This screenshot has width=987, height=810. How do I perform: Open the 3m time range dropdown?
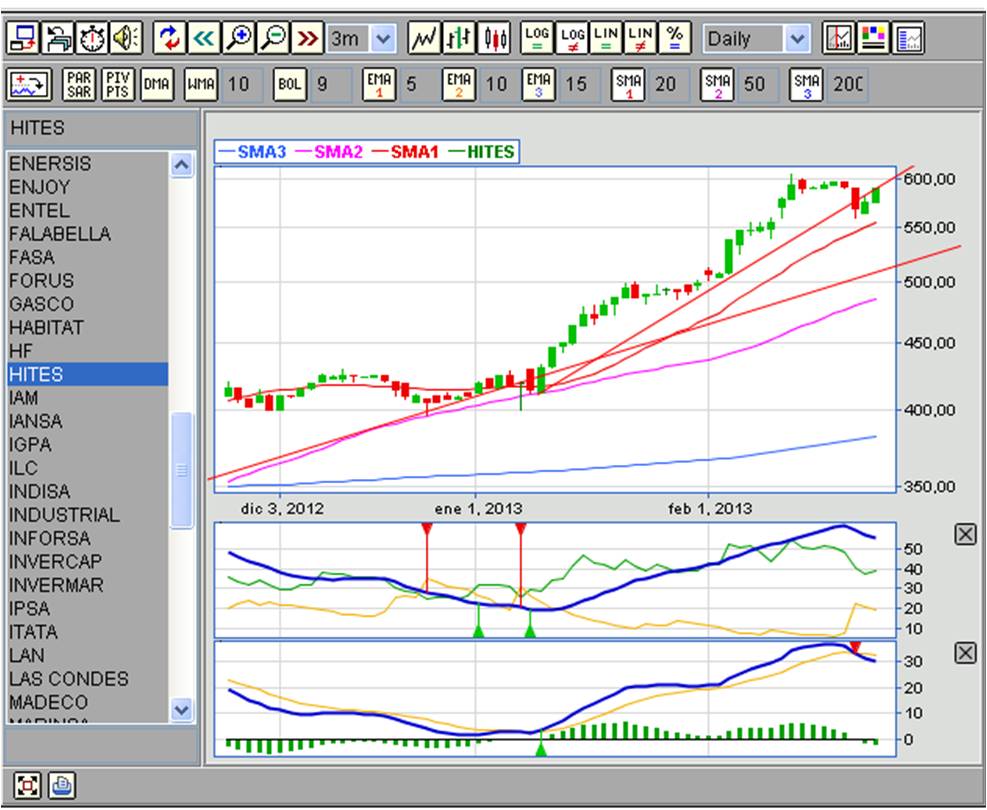383,39
